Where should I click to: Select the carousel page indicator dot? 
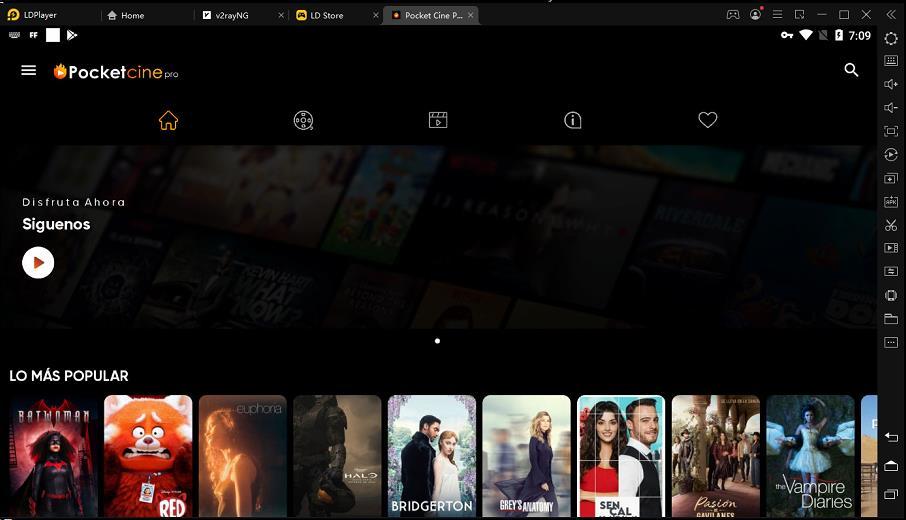(x=437, y=341)
